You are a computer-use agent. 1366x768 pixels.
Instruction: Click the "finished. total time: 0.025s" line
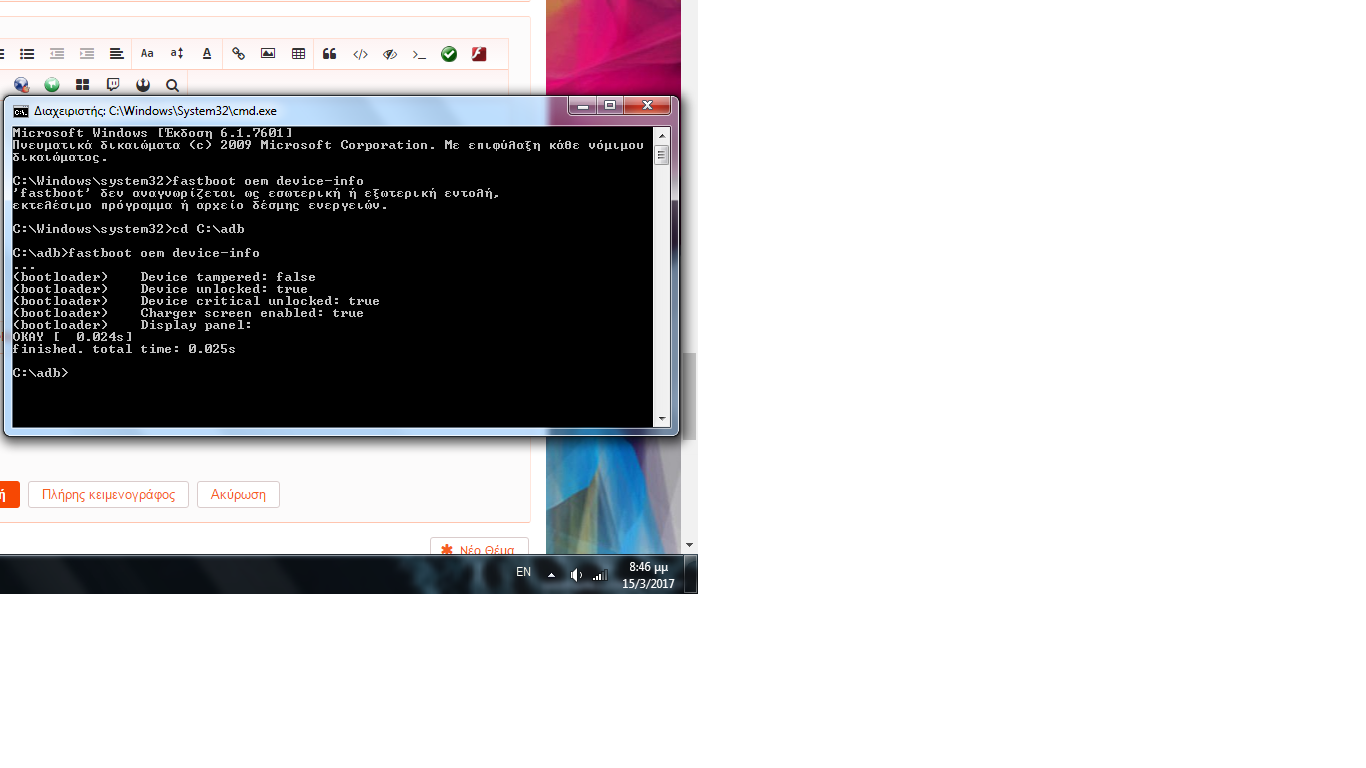coord(124,349)
